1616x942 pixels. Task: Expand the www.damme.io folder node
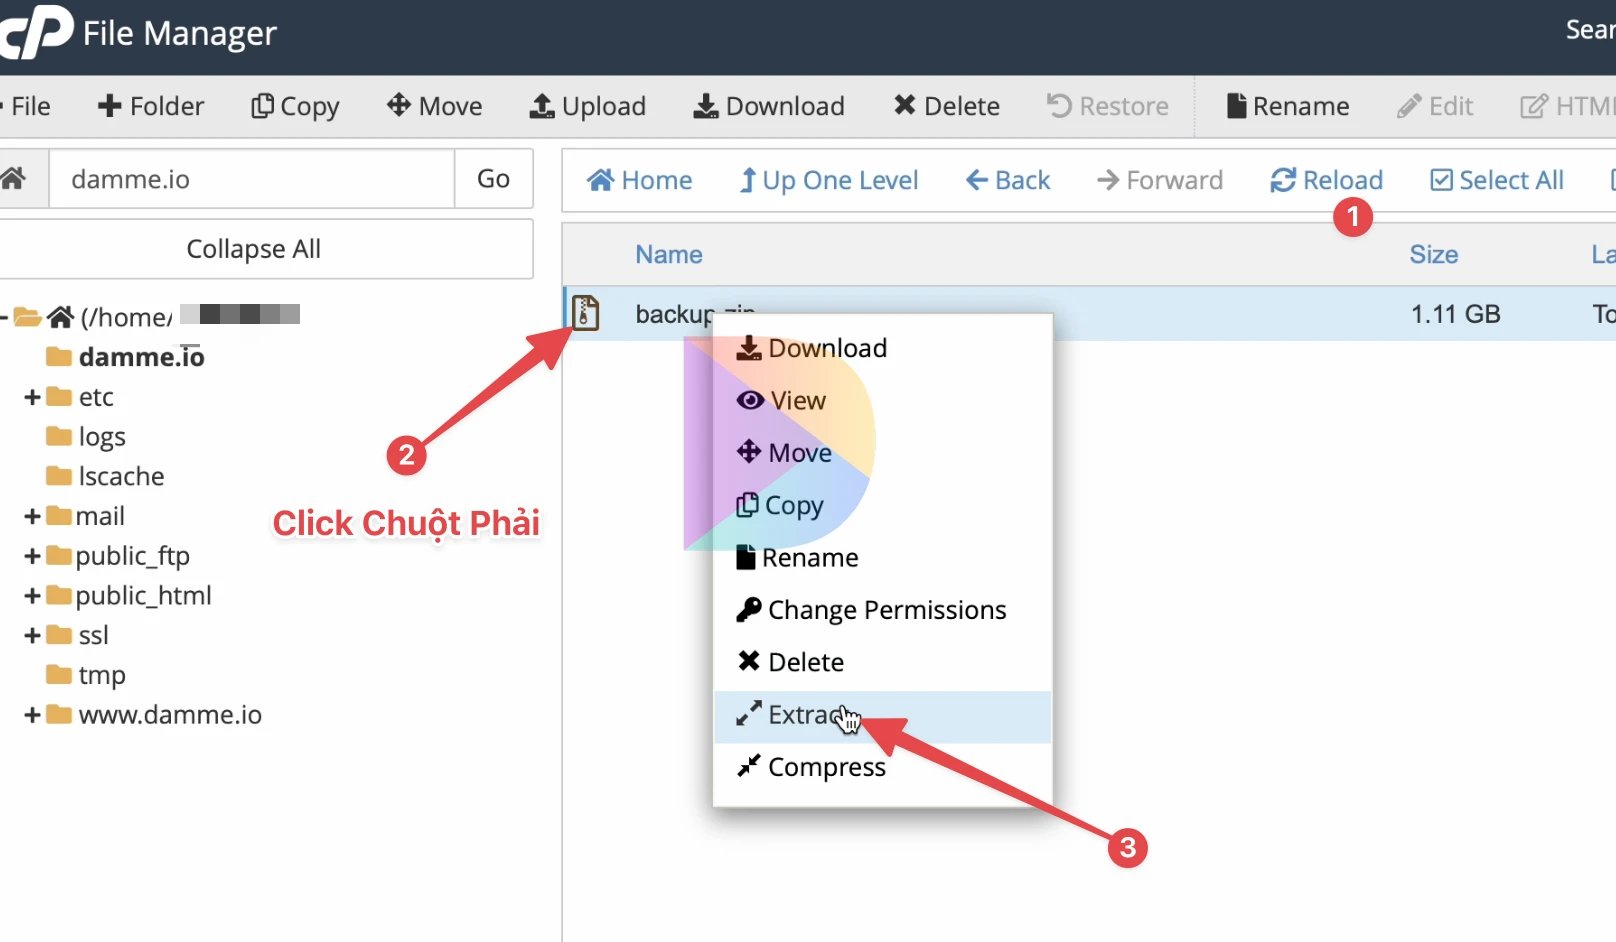(32, 715)
